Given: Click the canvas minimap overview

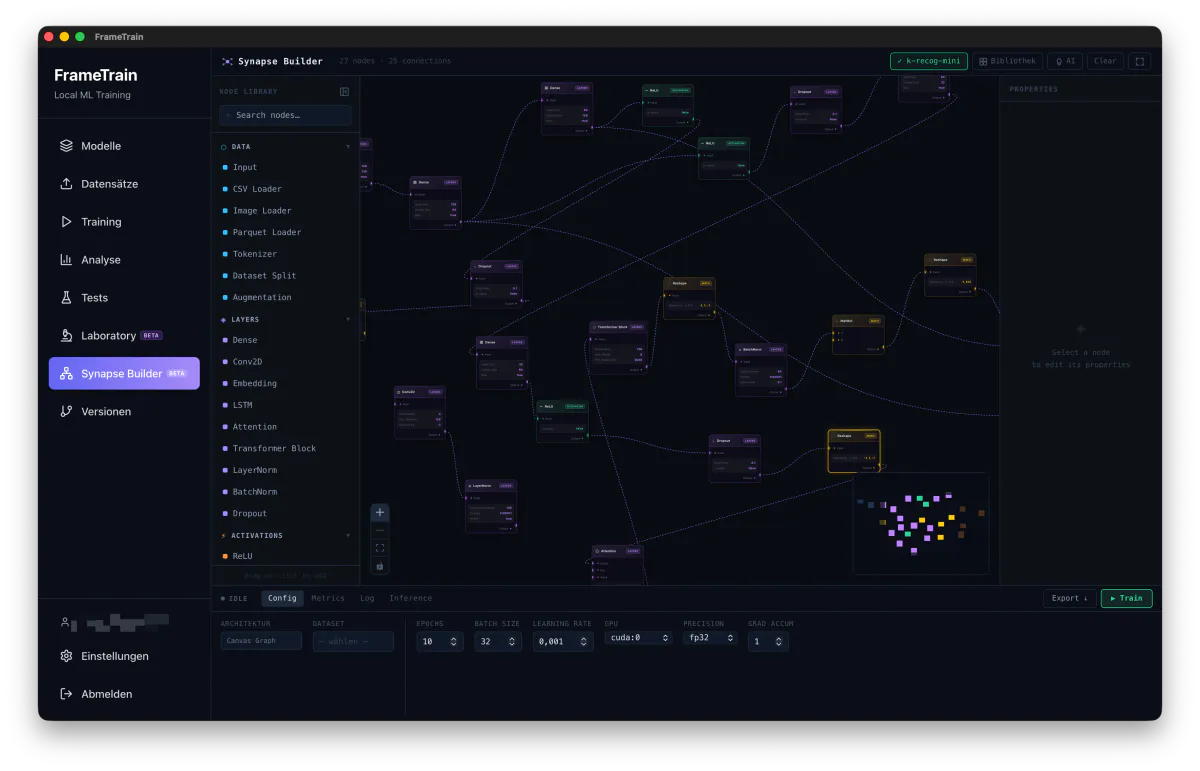Looking at the screenshot, I should click(920, 523).
